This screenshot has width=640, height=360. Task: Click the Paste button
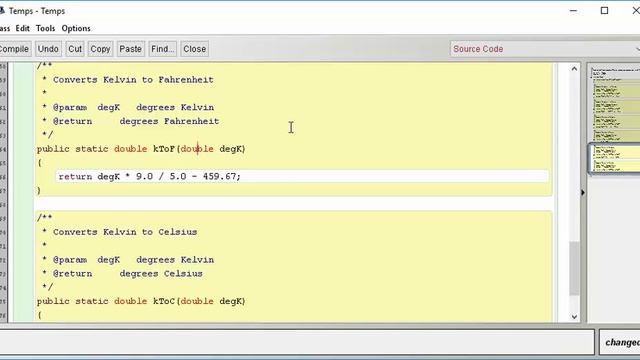(x=131, y=49)
